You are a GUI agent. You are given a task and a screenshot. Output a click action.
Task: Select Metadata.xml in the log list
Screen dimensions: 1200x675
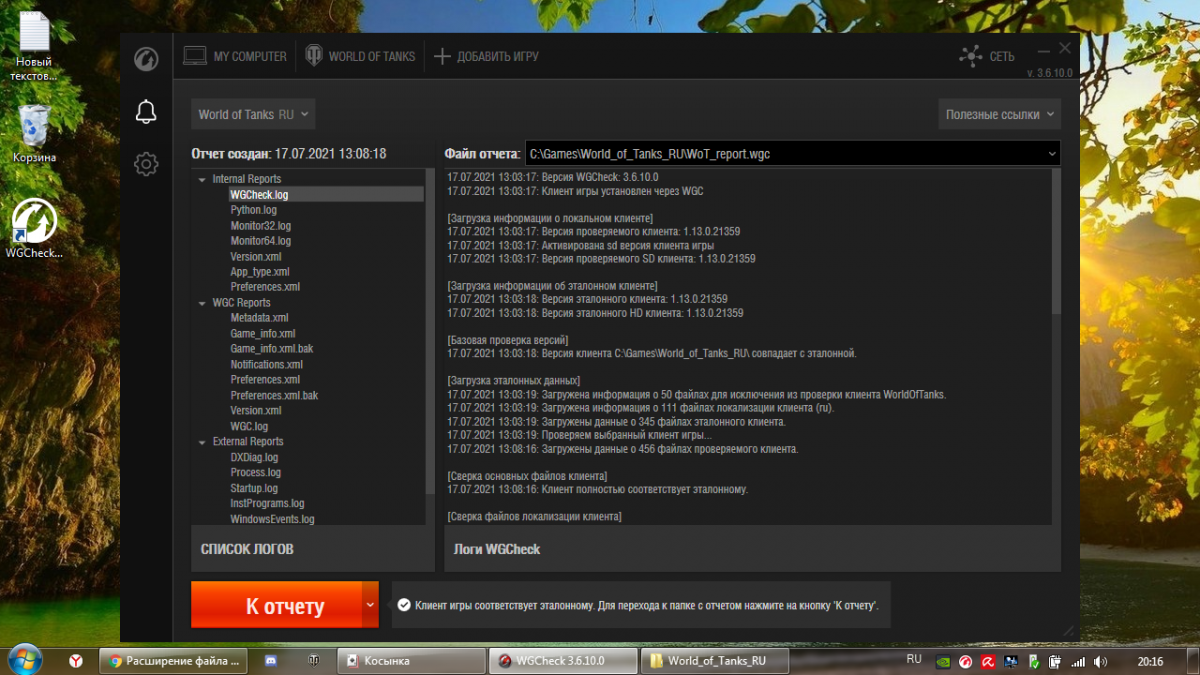coord(259,318)
